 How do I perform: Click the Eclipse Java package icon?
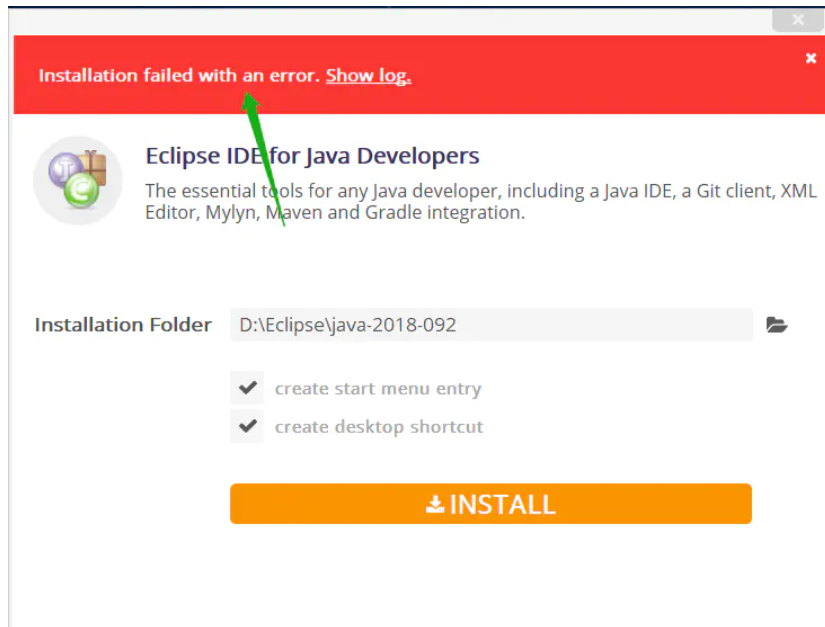(x=78, y=180)
